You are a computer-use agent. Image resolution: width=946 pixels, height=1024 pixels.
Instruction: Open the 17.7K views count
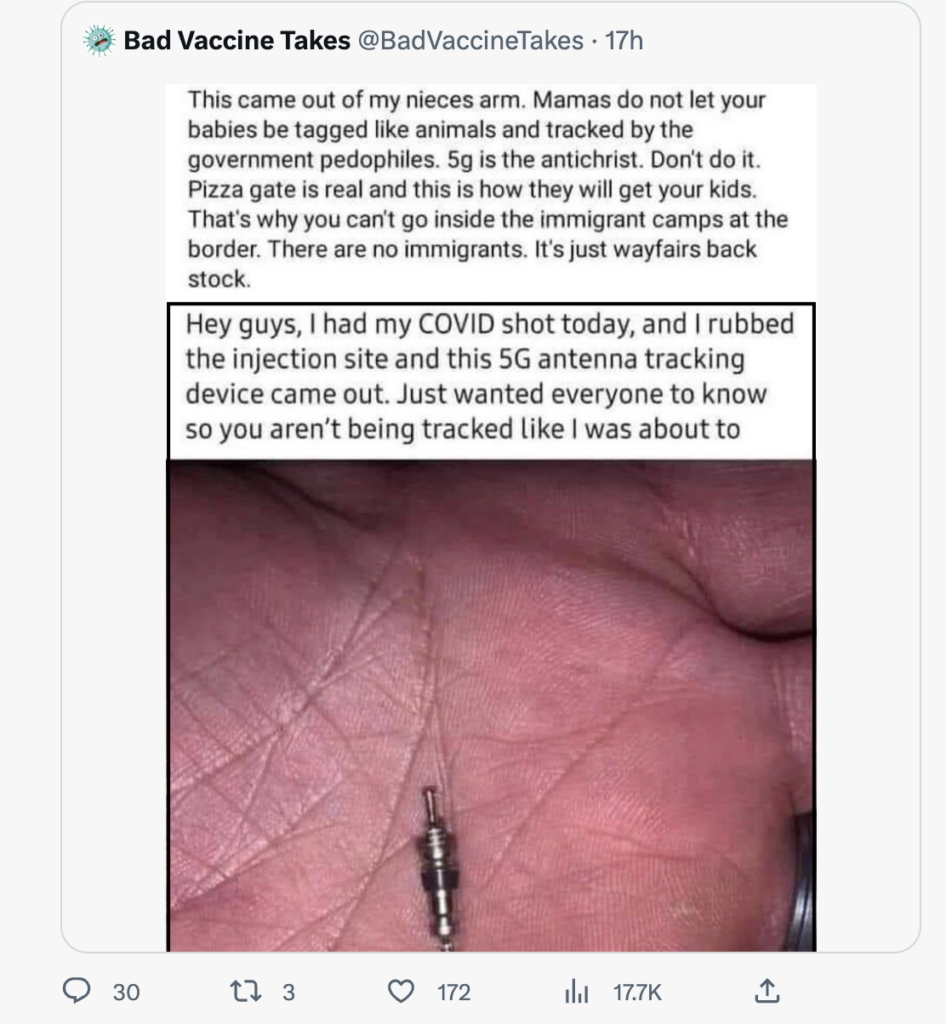click(637, 992)
